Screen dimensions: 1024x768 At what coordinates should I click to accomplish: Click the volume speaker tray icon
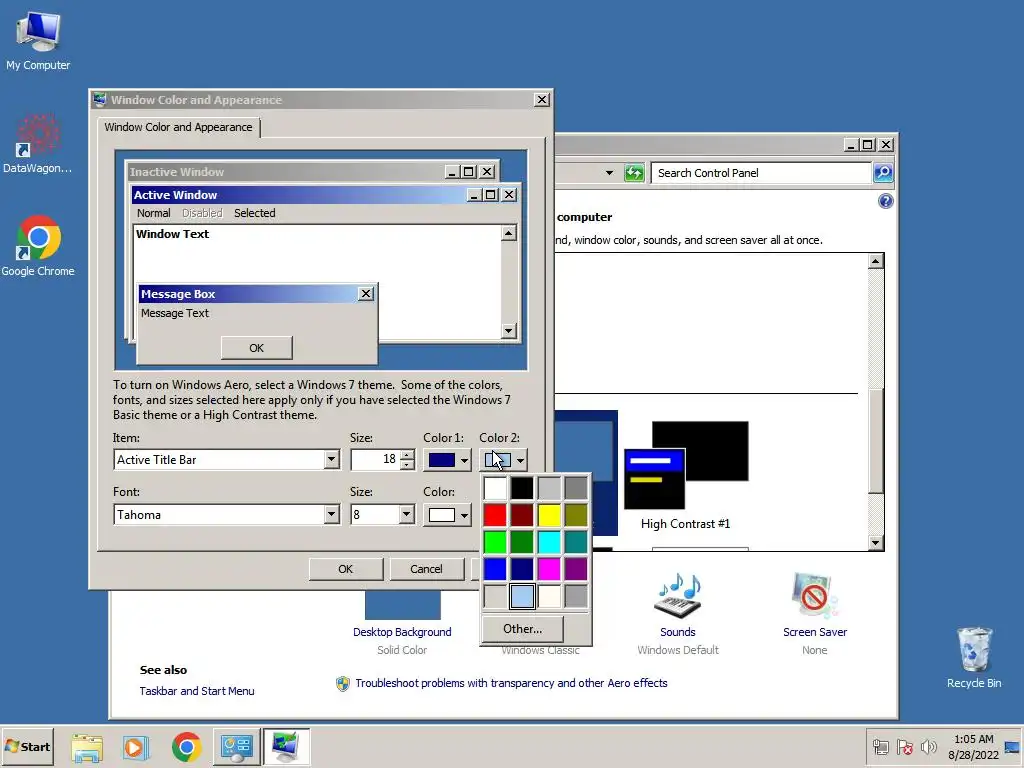coord(928,747)
